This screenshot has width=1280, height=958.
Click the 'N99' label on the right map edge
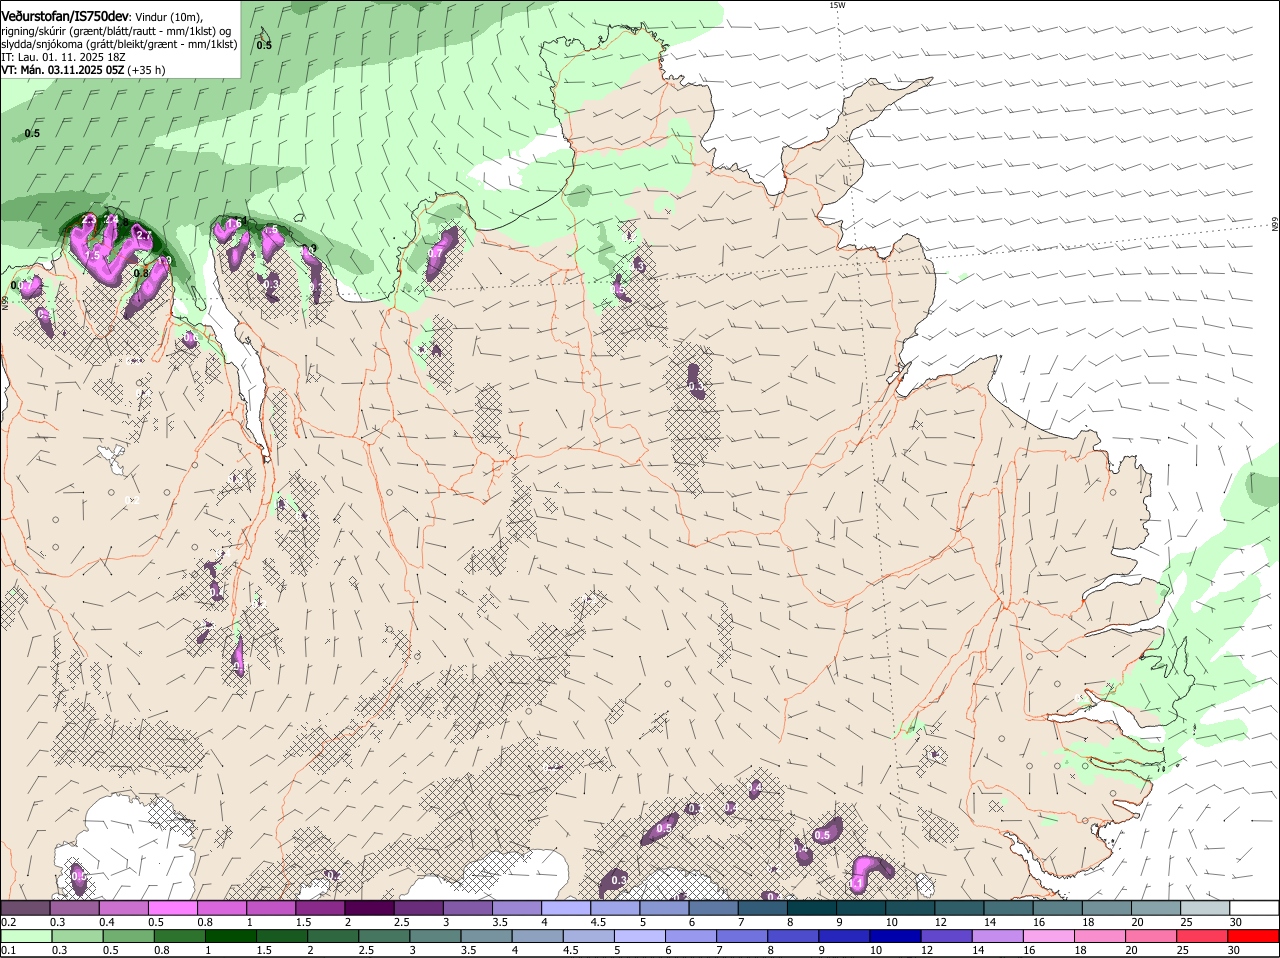coord(1275,225)
